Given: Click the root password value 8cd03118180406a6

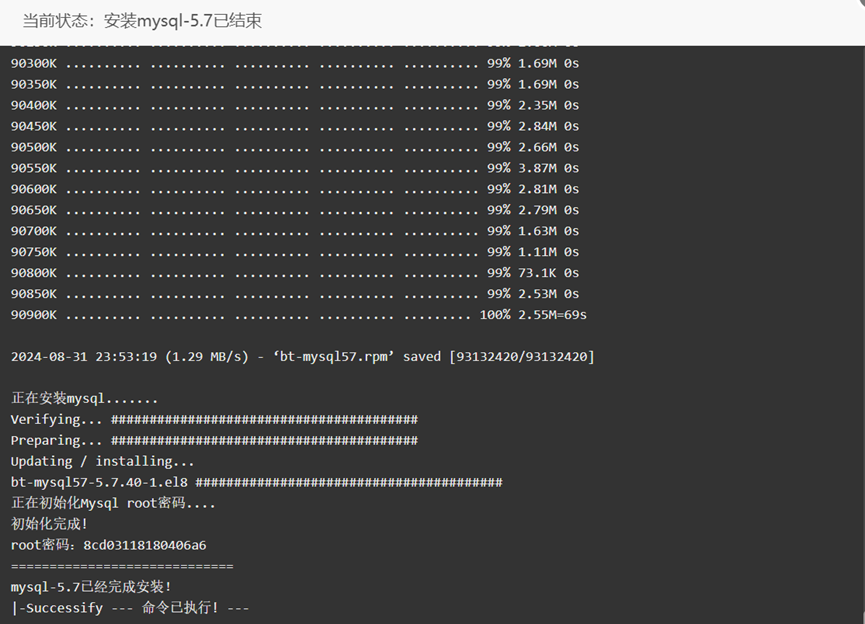Looking at the screenshot, I should click(144, 545).
